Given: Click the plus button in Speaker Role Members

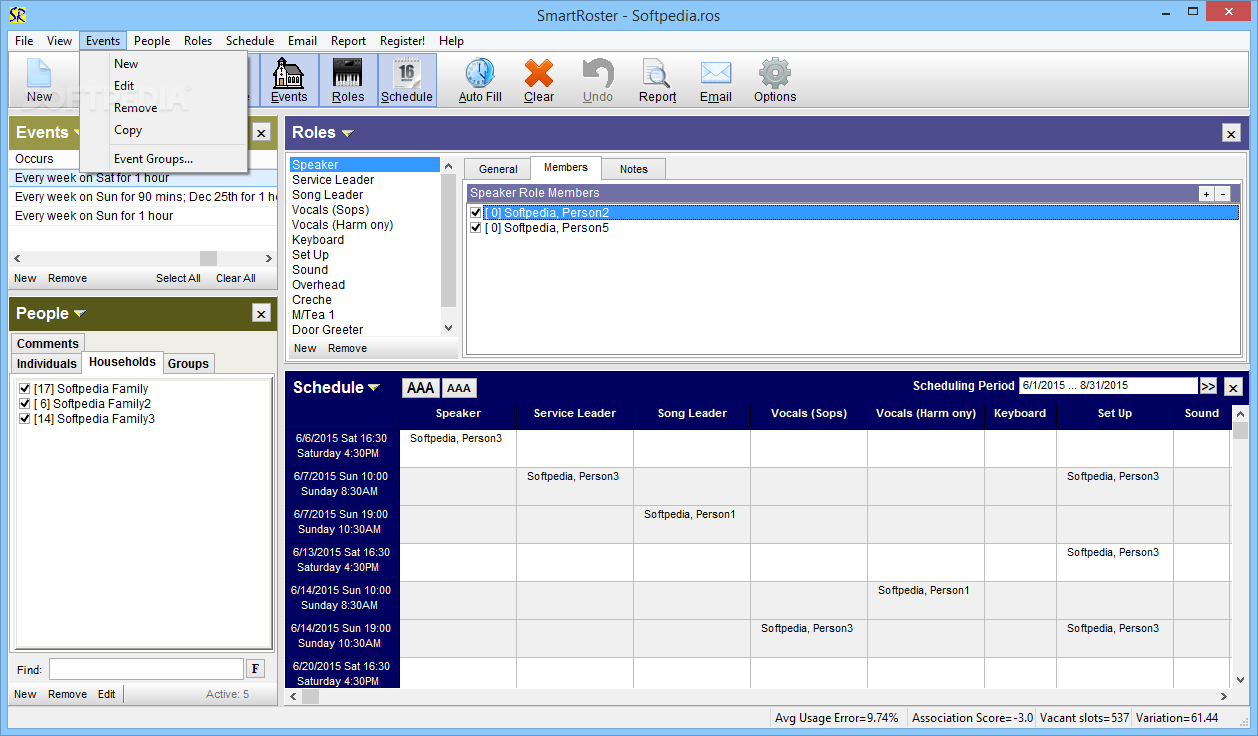Looking at the screenshot, I should point(1206,194).
